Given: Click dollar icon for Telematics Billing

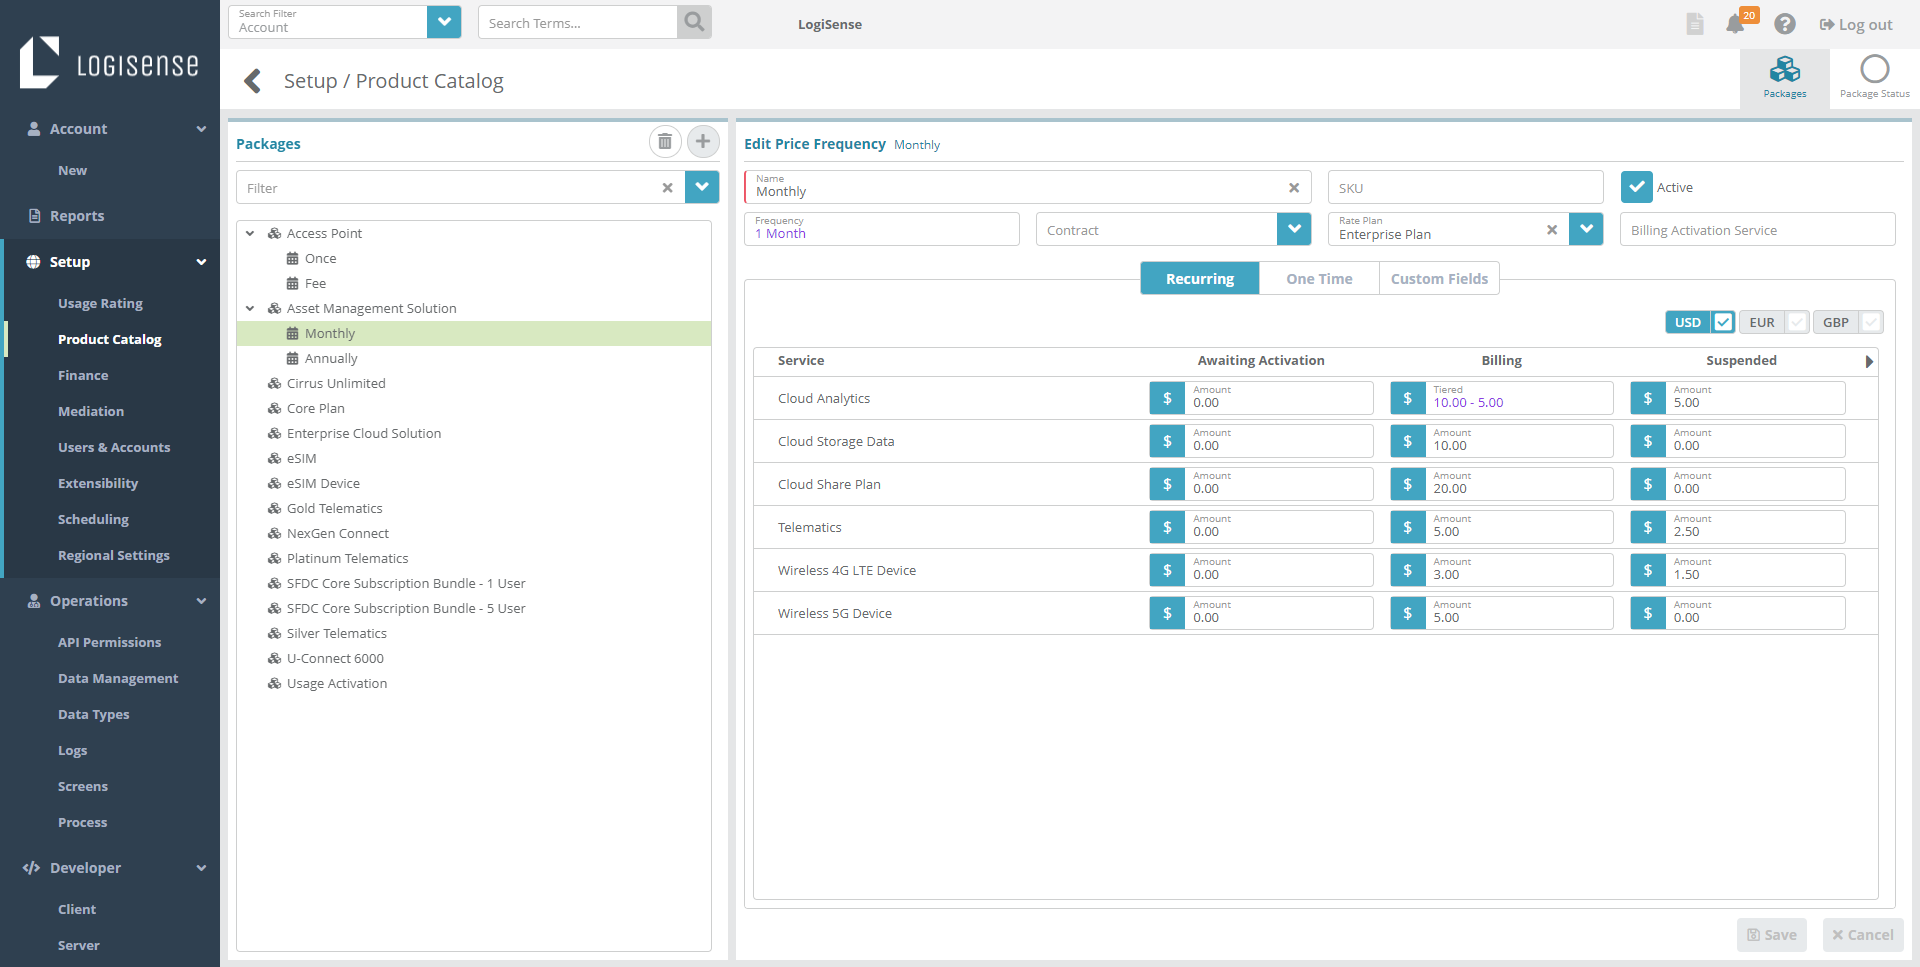Looking at the screenshot, I should pyautogui.click(x=1407, y=527).
